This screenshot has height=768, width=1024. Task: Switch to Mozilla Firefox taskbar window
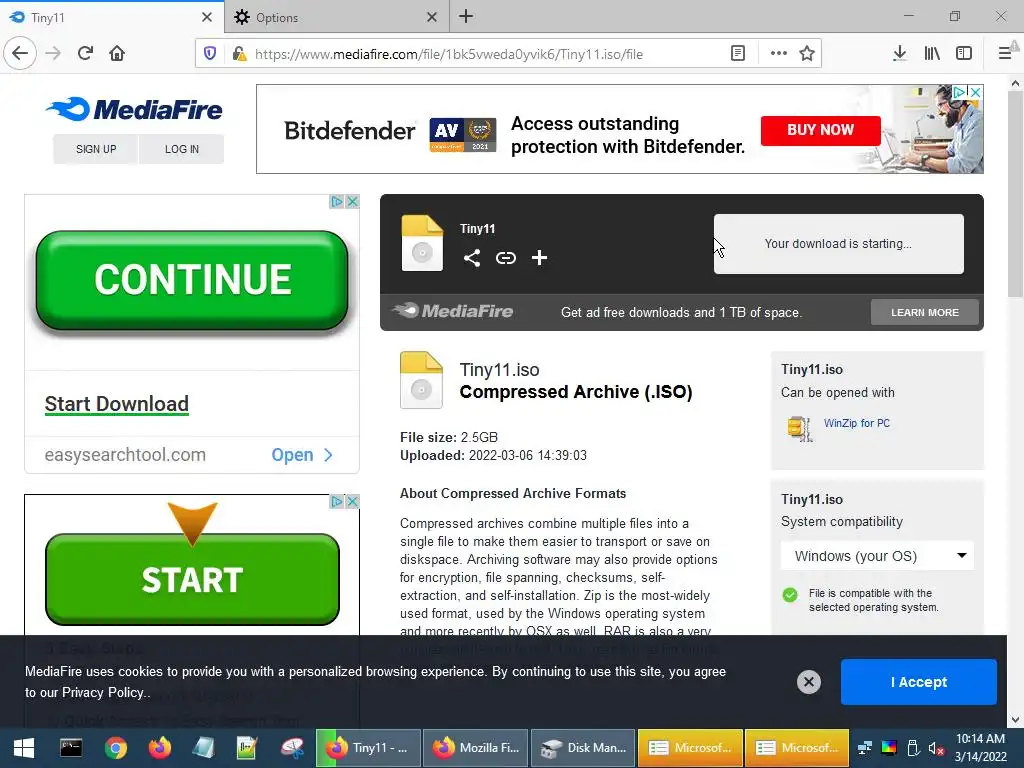coord(476,748)
